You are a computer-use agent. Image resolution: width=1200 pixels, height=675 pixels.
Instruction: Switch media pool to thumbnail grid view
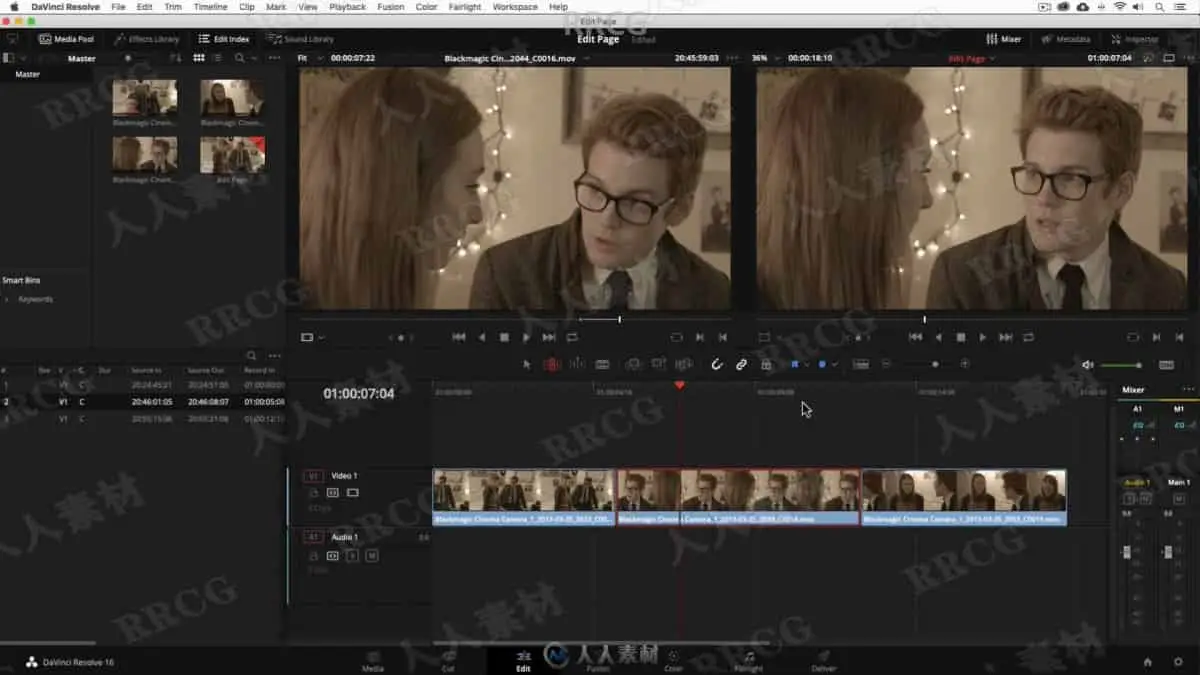(x=200, y=59)
